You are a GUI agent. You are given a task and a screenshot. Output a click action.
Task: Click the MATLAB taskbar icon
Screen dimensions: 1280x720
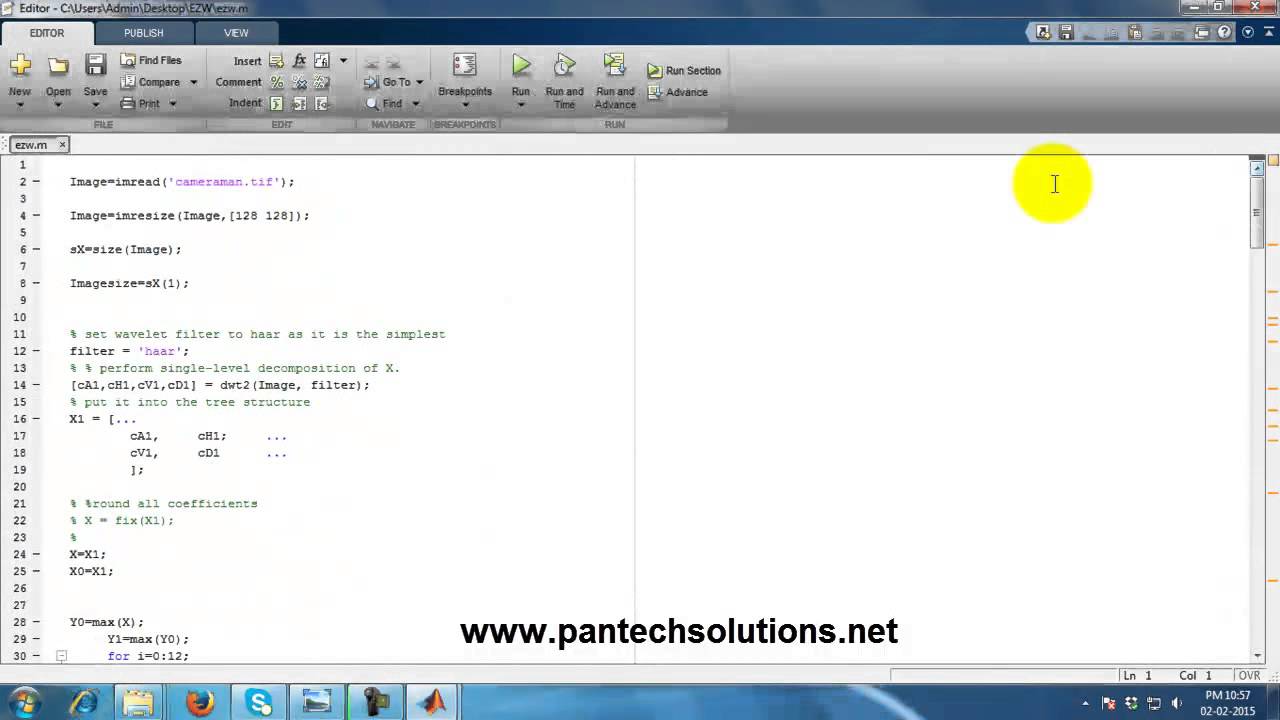point(434,702)
